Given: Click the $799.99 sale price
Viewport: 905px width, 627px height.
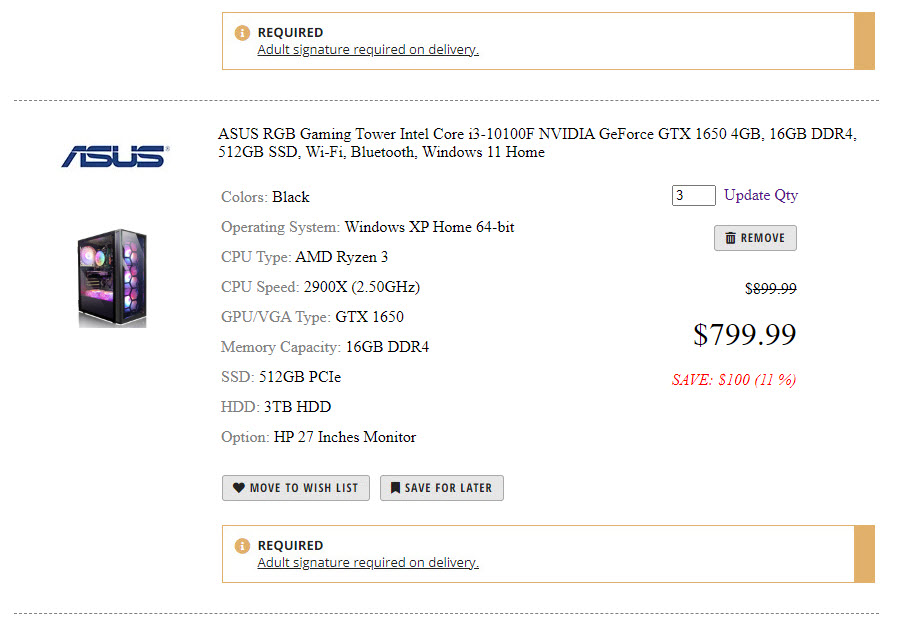Looking at the screenshot, I should (x=745, y=334).
